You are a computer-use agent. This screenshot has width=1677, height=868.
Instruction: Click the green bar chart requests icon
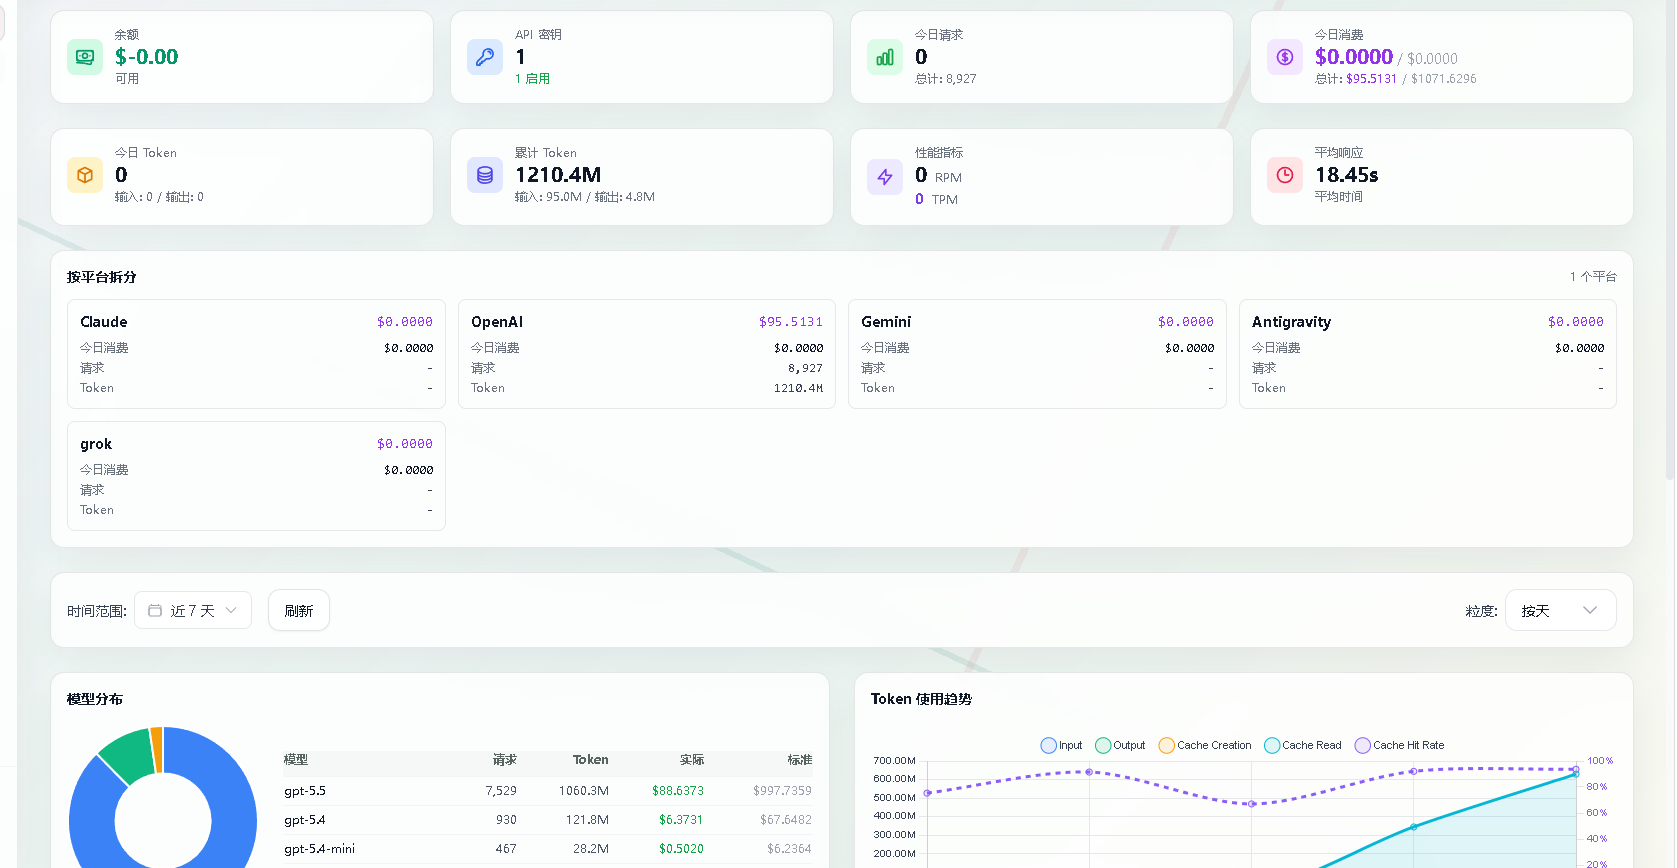pyautogui.click(x=885, y=57)
